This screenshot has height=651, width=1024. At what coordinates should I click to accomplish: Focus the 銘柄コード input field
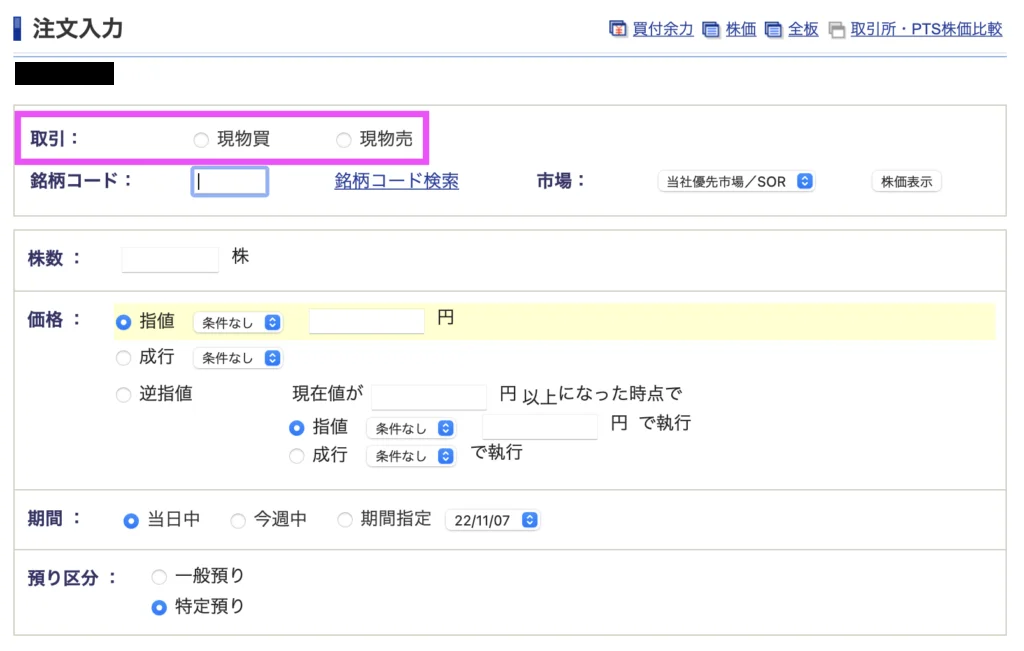pyautogui.click(x=230, y=182)
